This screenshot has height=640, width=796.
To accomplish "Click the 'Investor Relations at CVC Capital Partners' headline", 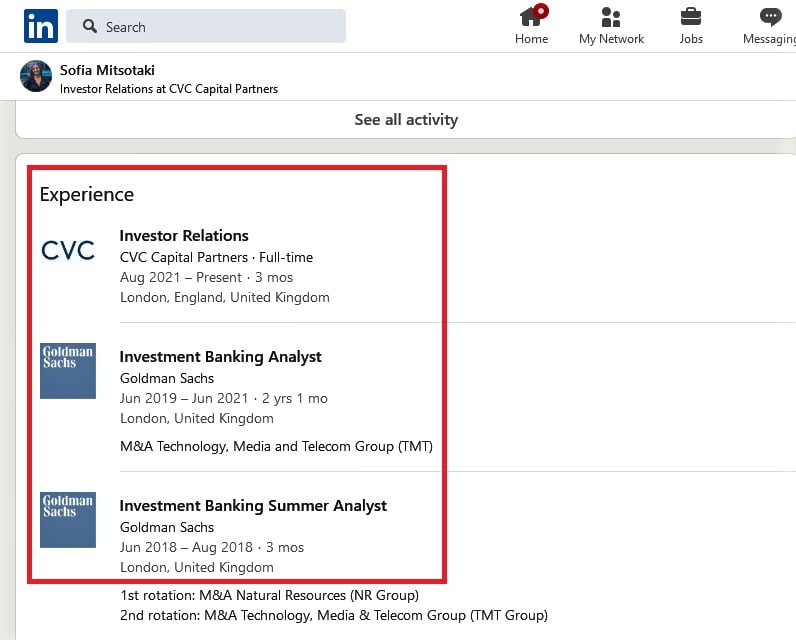I will (x=169, y=89).
